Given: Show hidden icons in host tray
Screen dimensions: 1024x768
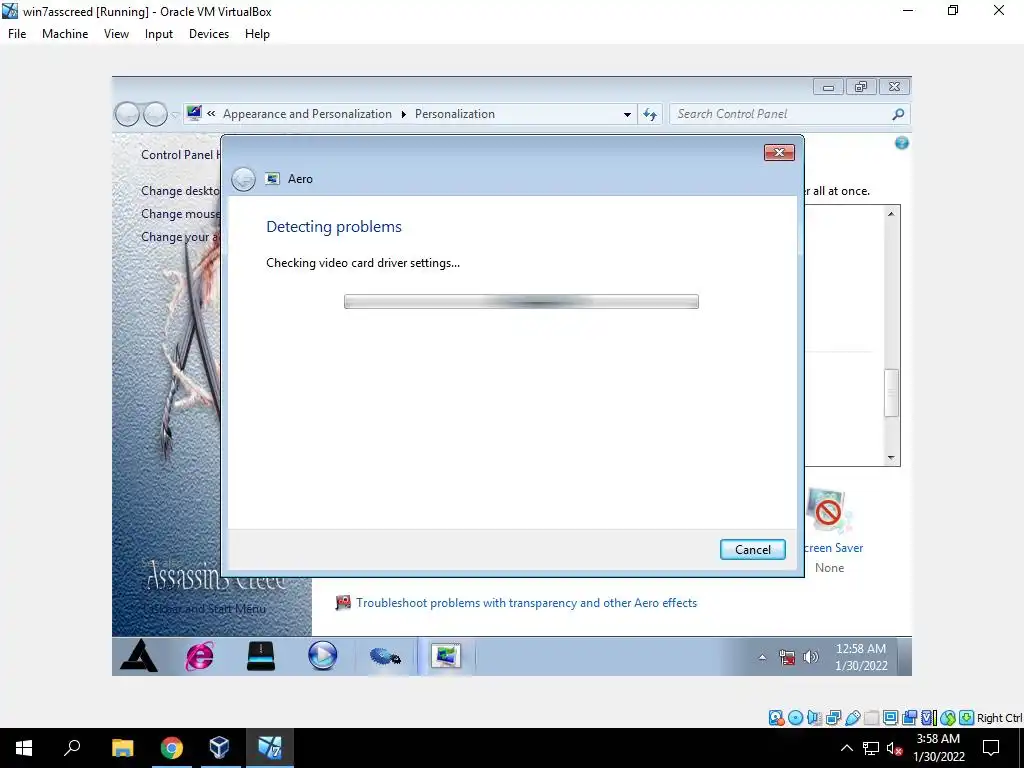Looking at the screenshot, I should [846, 748].
